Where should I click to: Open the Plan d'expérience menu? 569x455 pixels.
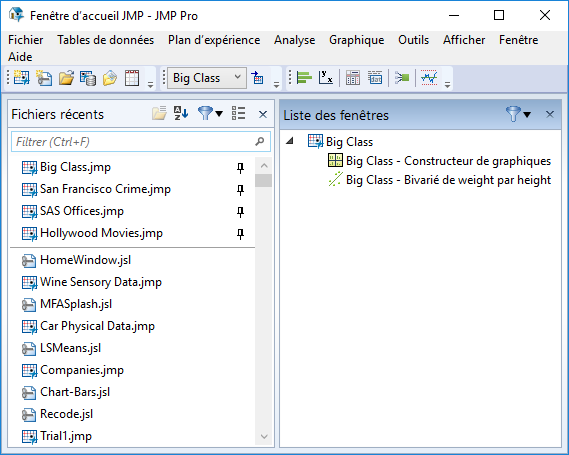pos(214,40)
